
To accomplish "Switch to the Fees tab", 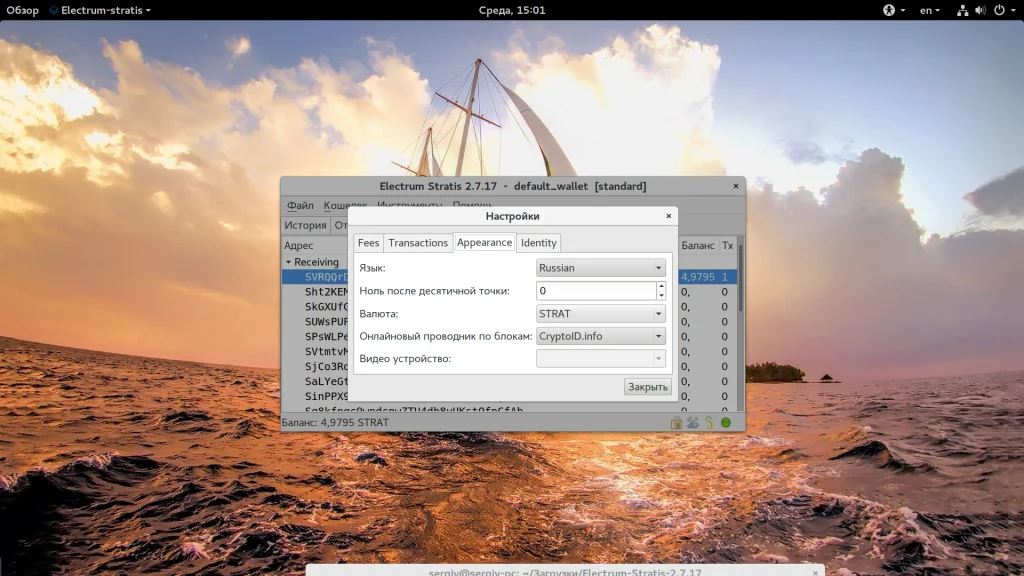I will [x=368, y=243].
